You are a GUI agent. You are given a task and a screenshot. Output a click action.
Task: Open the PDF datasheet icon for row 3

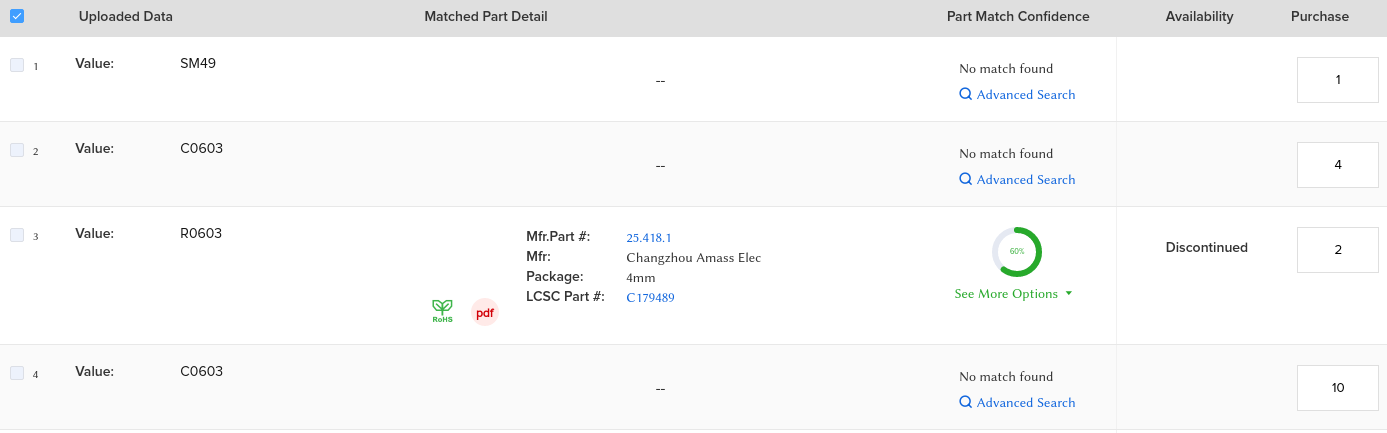(485, 313)
